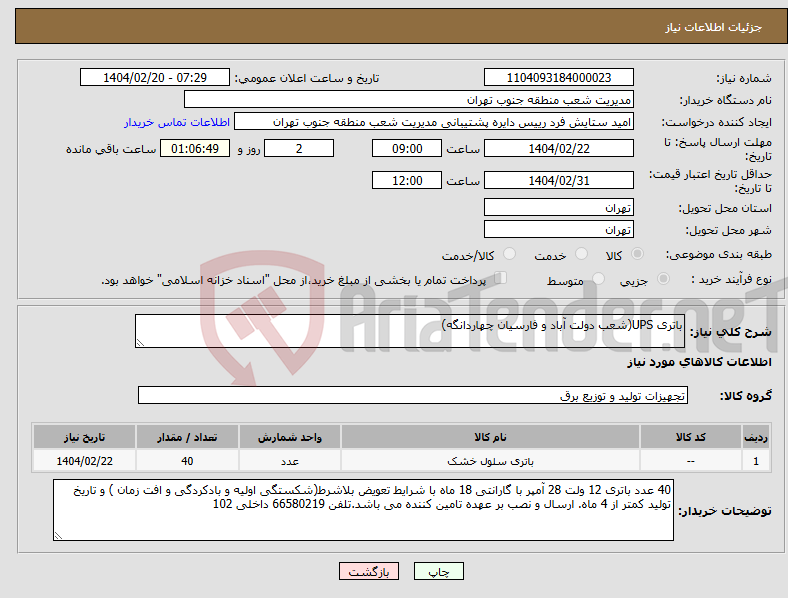Click the باتری سلول خشک table cell
The image size is (788, 598).
pyautogui.click(x=490, y=461)
